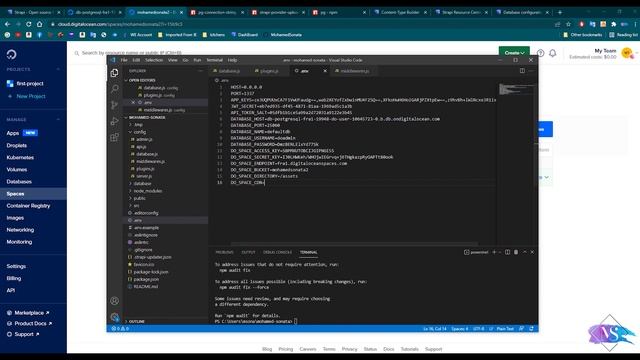
Task: Click the browser home icon
Action: pos(40,24)
